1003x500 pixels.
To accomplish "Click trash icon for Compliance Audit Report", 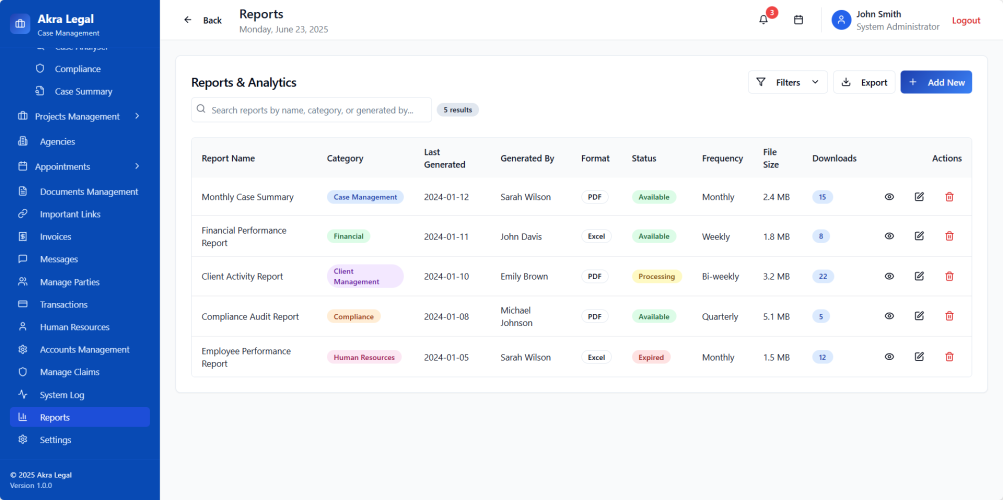I will click(949, 316).
